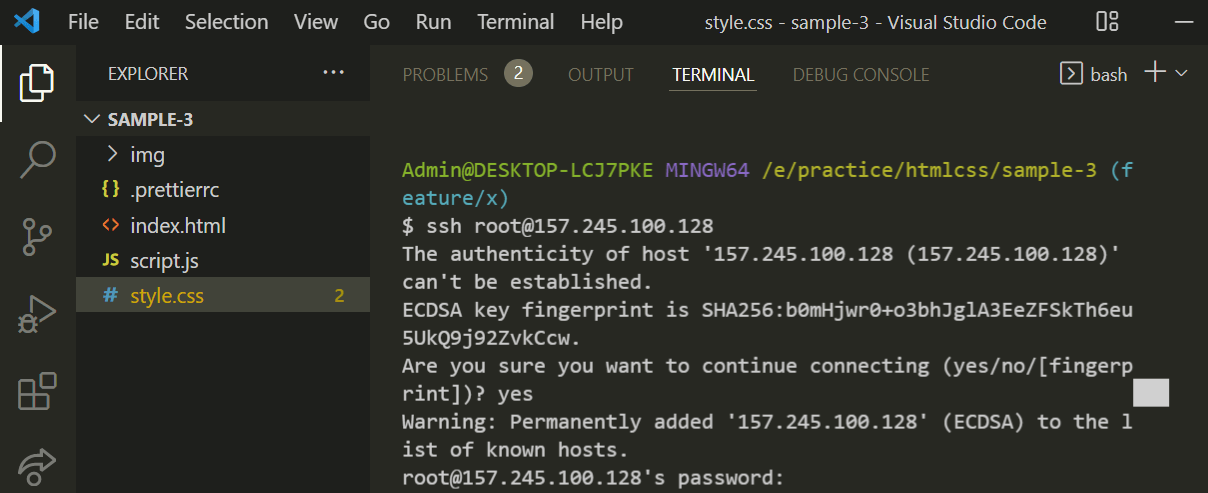The image size is (1208, 493).
Task: Expand the img folder
Action: [147, 155]
